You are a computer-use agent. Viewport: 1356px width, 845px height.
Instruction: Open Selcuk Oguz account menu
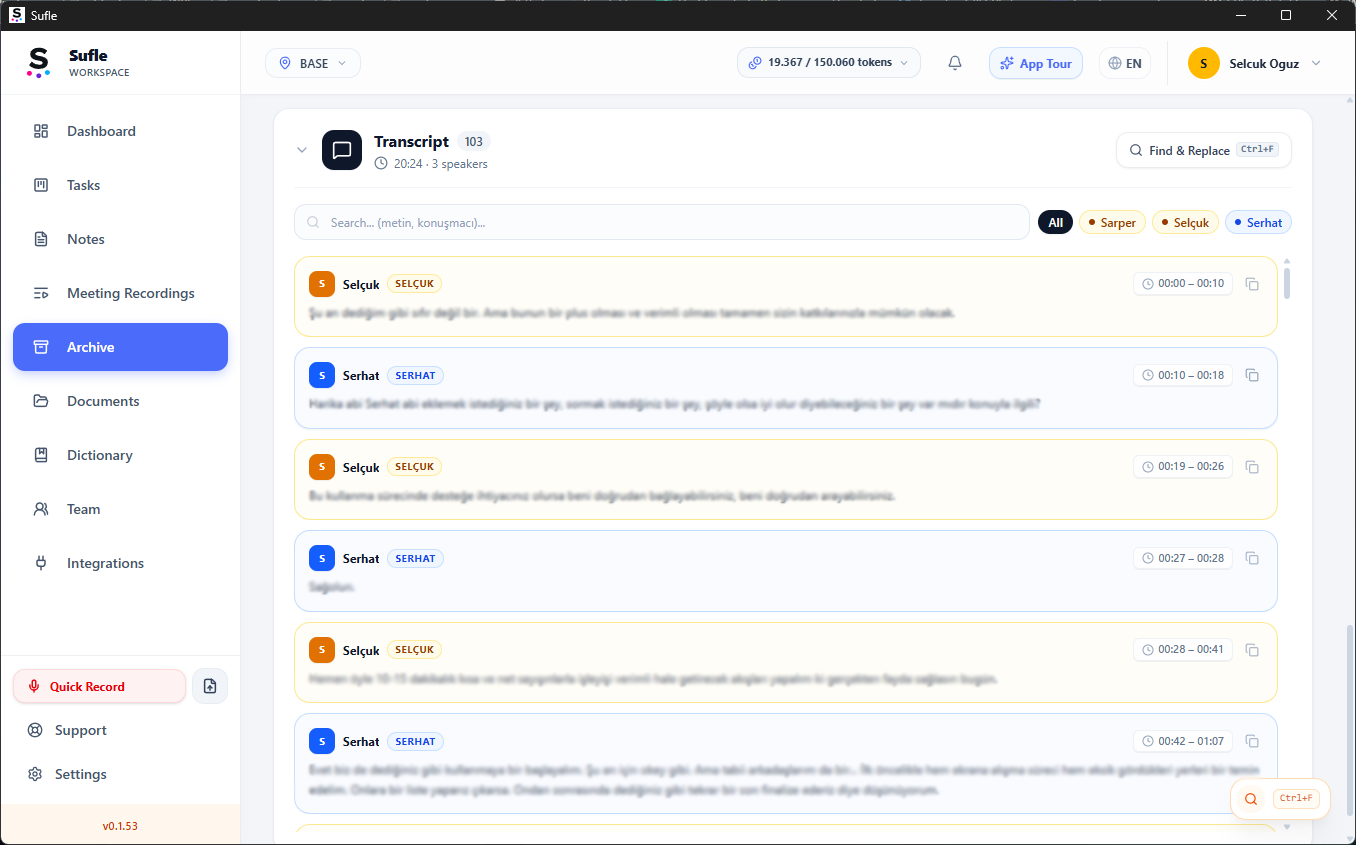pyautogui.click(x=1254, y=63)
